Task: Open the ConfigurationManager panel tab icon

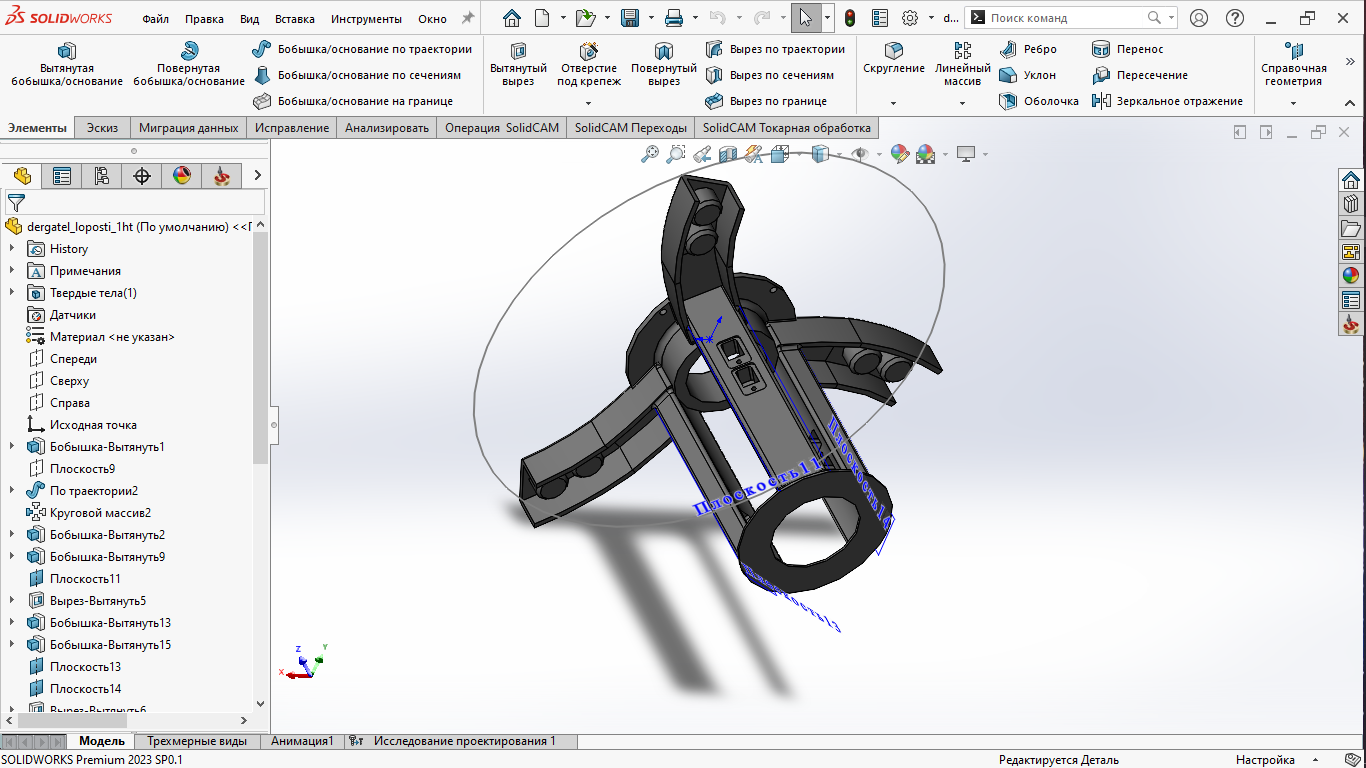Action: point(102,176)
